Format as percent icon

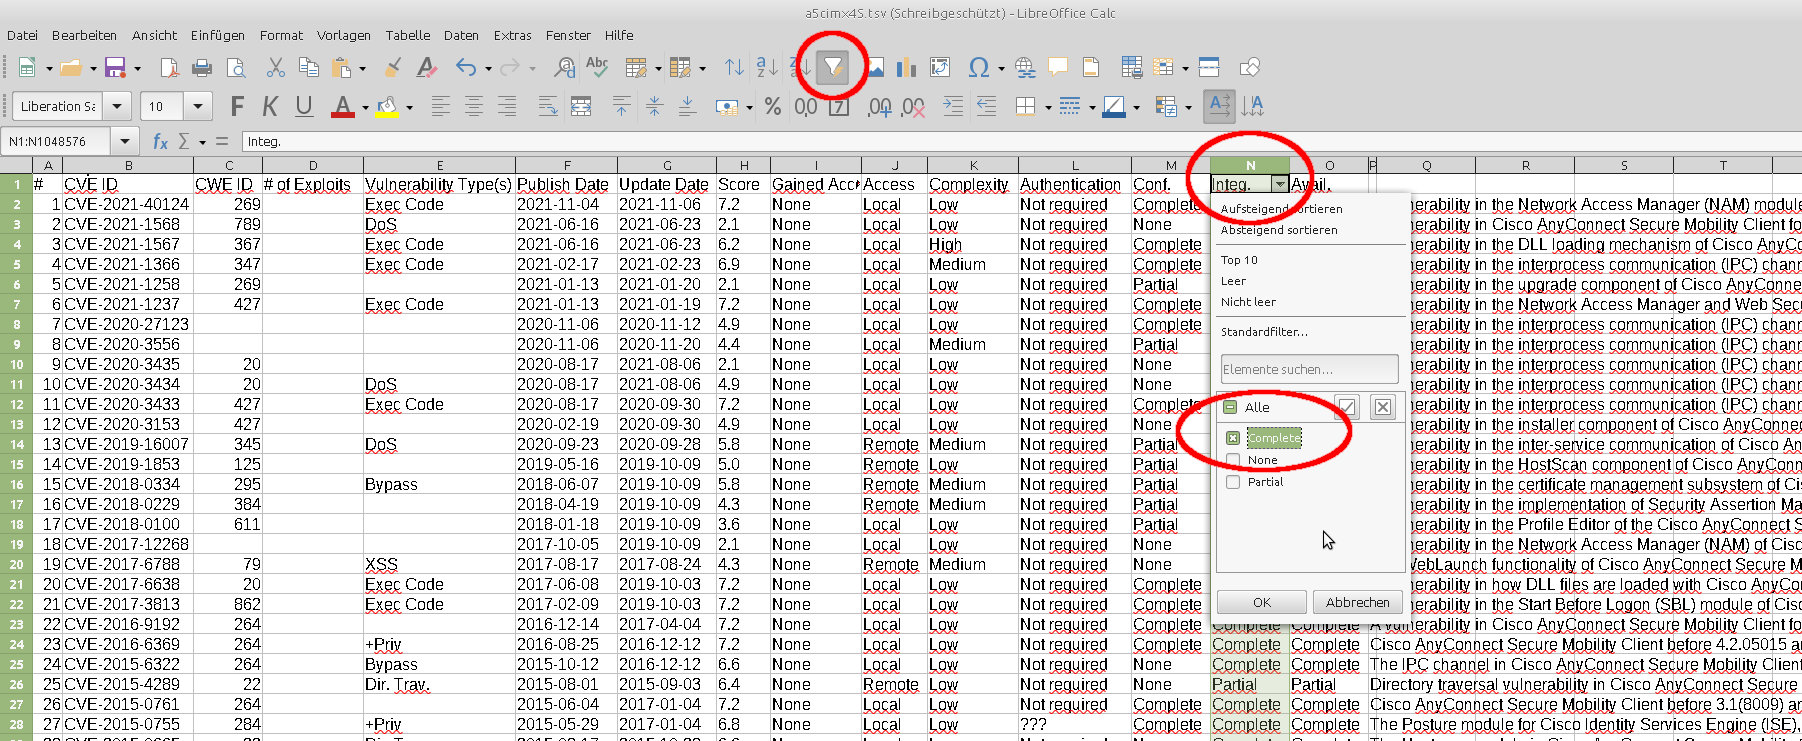(773, 106)
